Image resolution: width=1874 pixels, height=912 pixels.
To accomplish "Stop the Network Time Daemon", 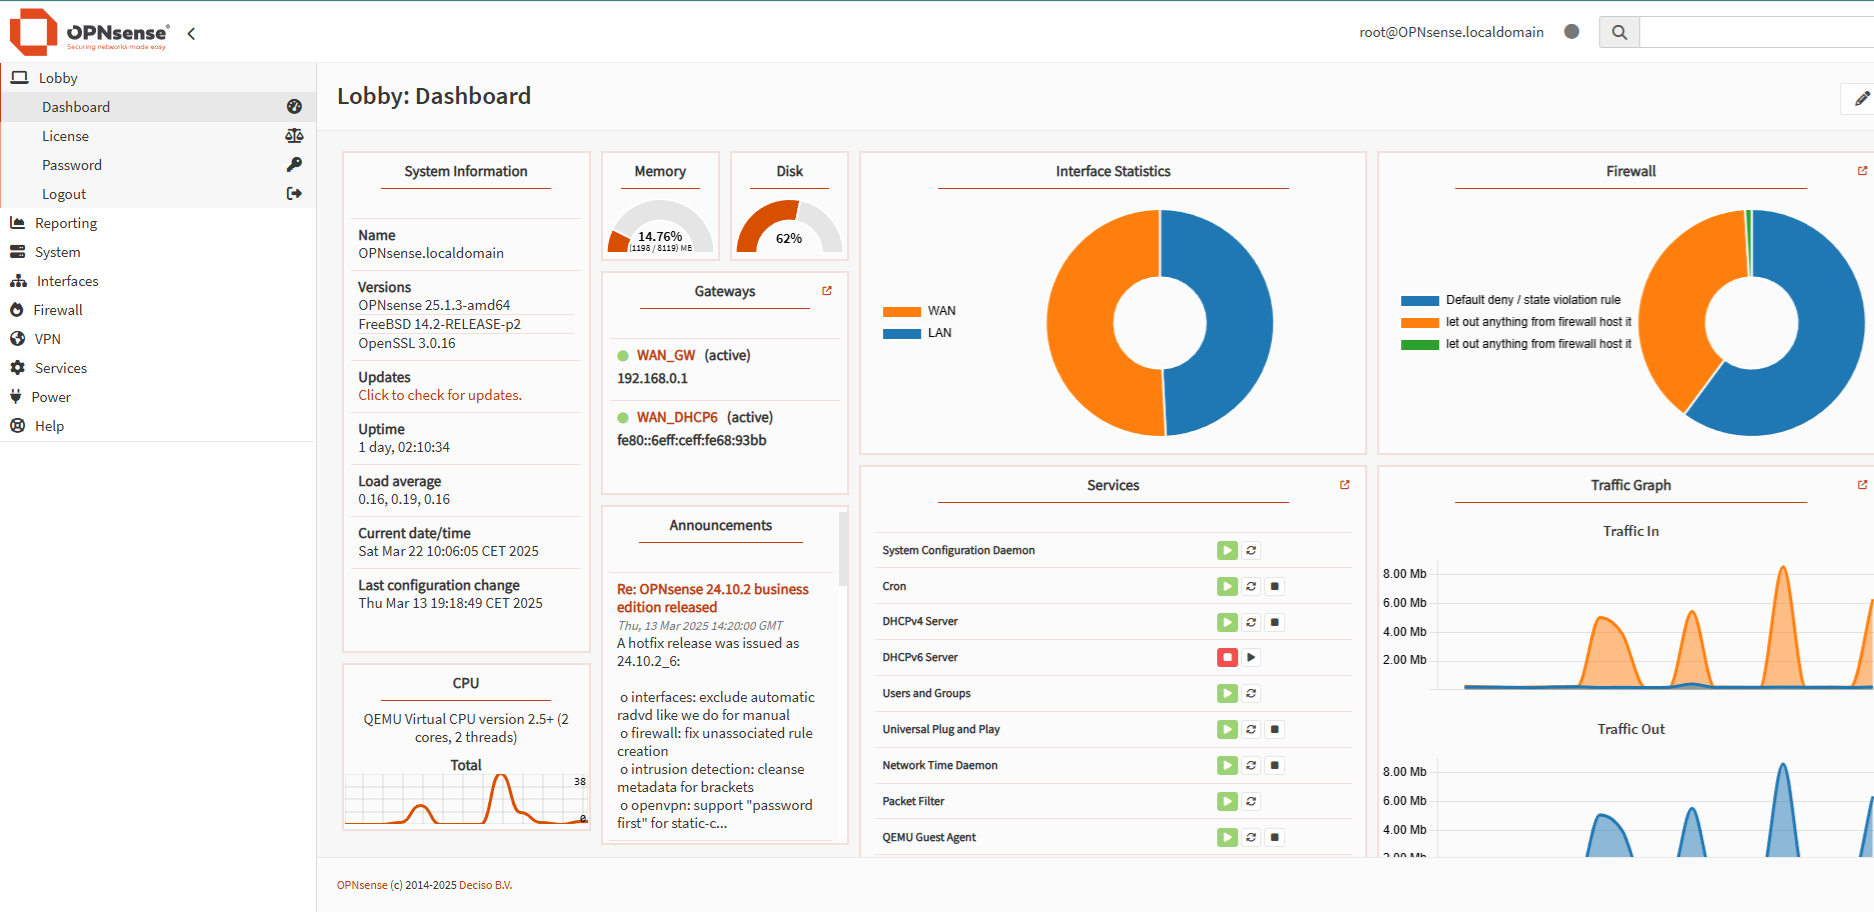I will coord(1275,765).
